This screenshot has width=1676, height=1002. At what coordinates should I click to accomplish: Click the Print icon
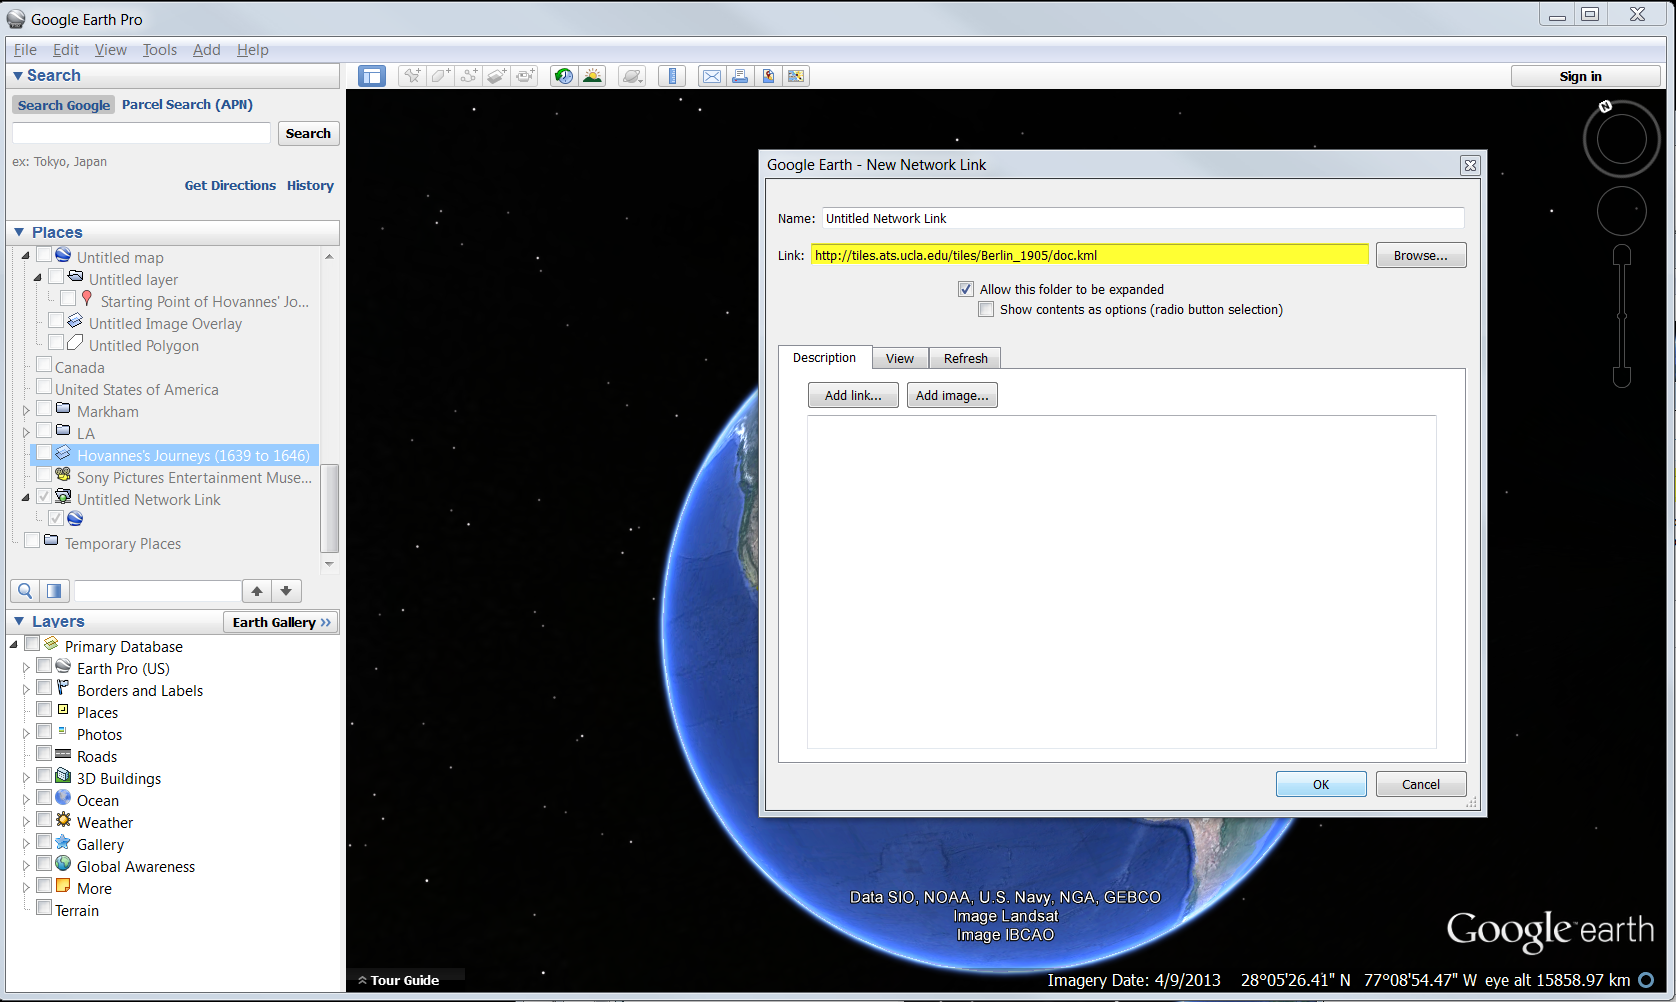(740, 76)
